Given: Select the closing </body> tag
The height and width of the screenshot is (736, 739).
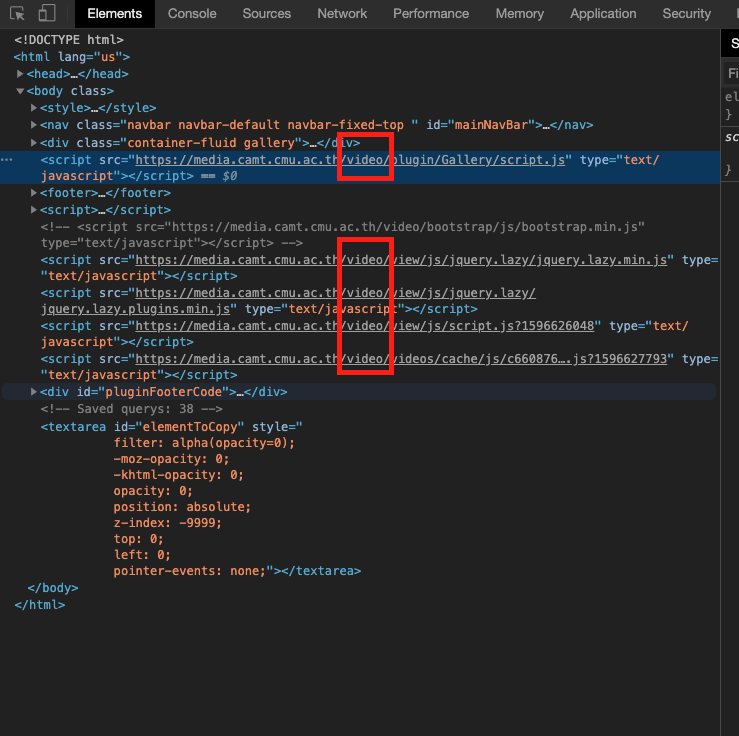Looking at the screenshot, I should point(53,588).
